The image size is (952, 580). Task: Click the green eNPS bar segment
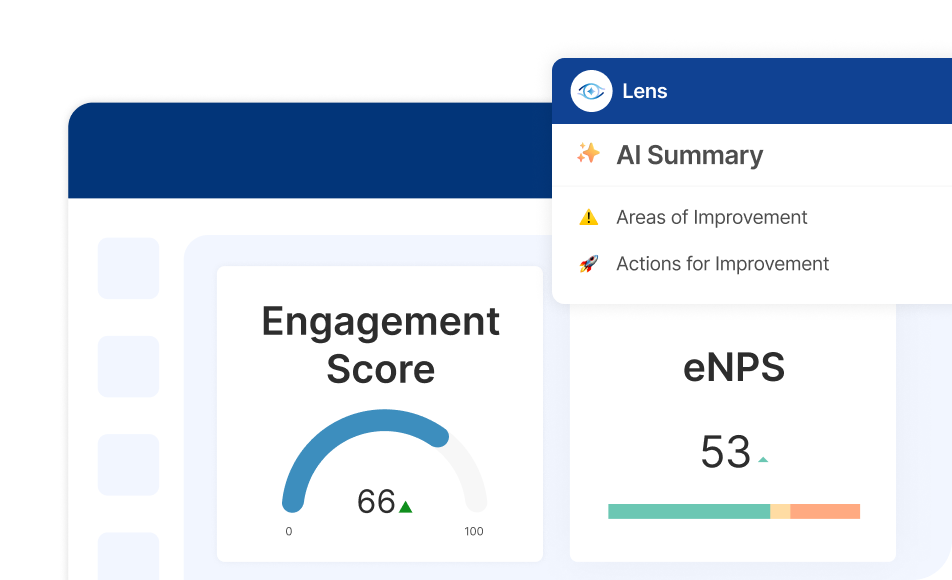click(x=689, y=511)
